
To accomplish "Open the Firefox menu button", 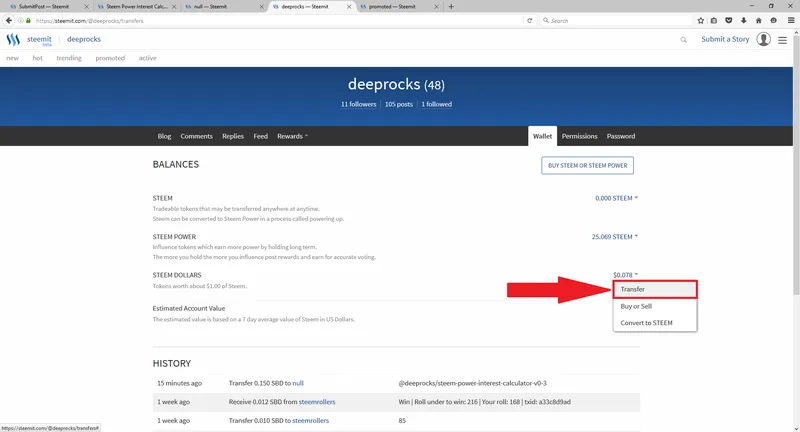I will [791, 20].
